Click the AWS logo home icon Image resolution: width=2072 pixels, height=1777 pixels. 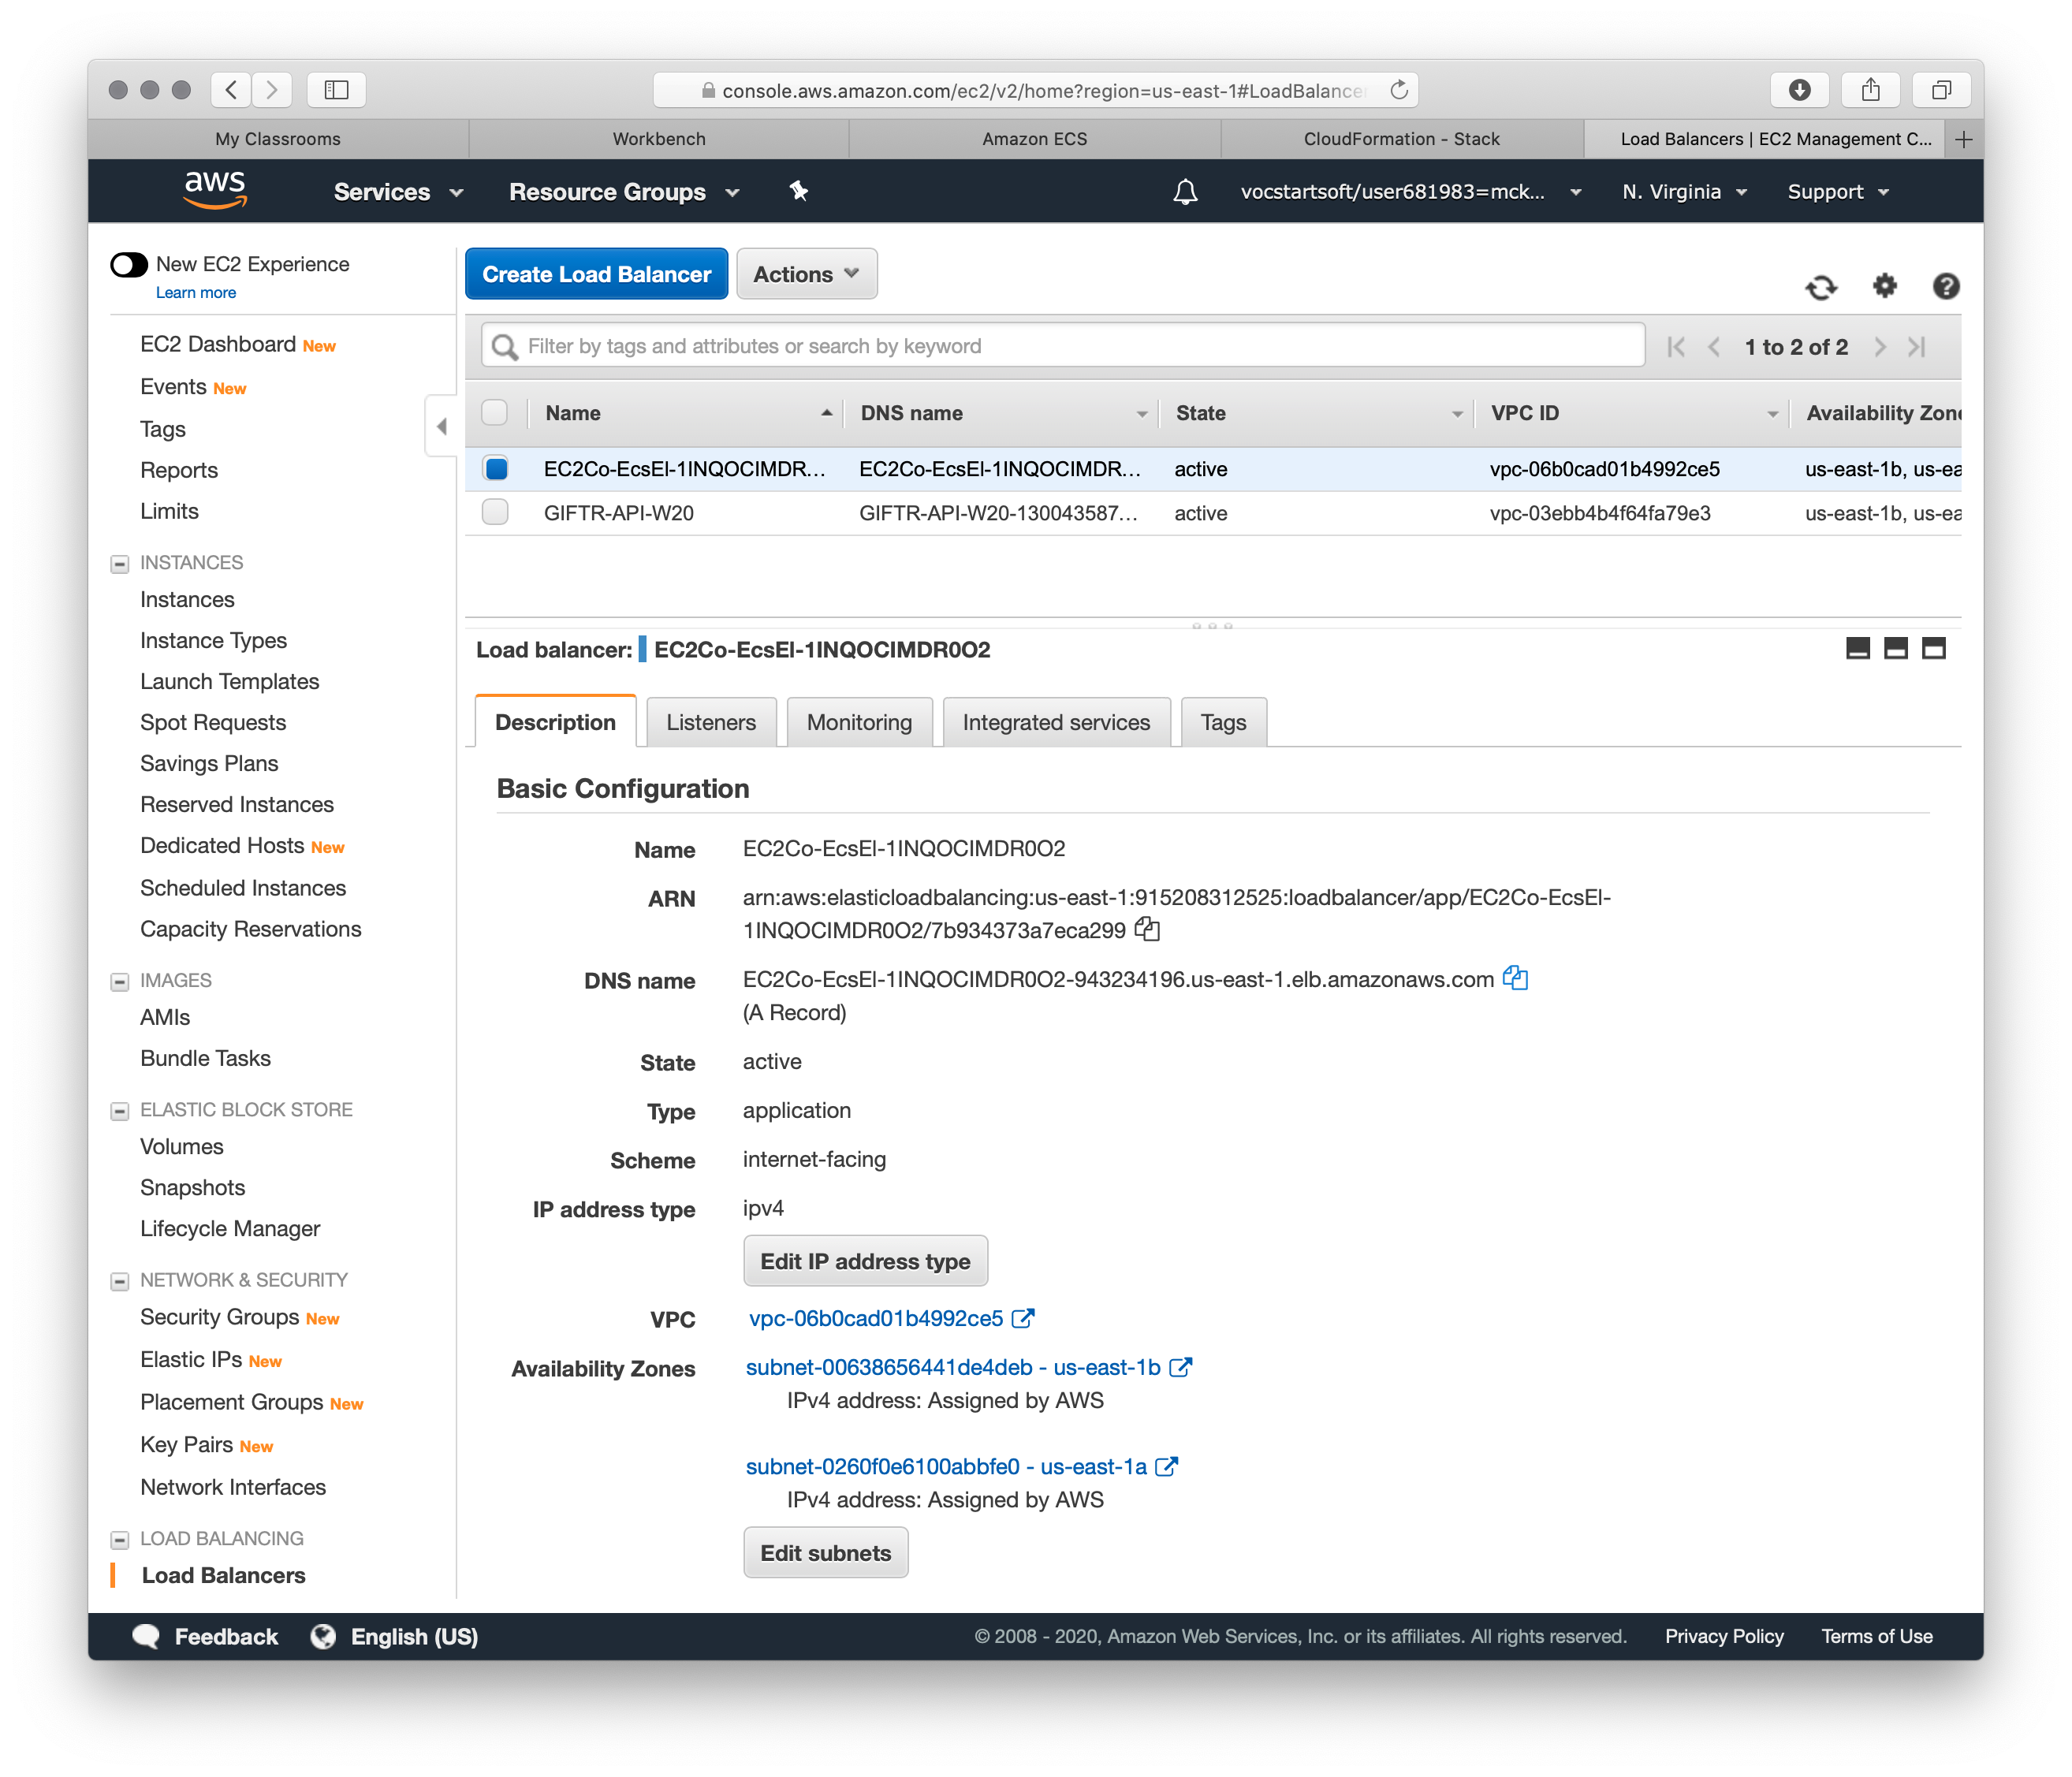click(x=214, y=190)
